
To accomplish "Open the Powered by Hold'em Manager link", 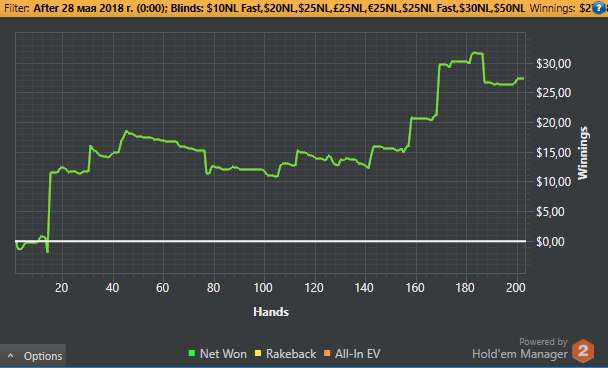I will (520, 348).
